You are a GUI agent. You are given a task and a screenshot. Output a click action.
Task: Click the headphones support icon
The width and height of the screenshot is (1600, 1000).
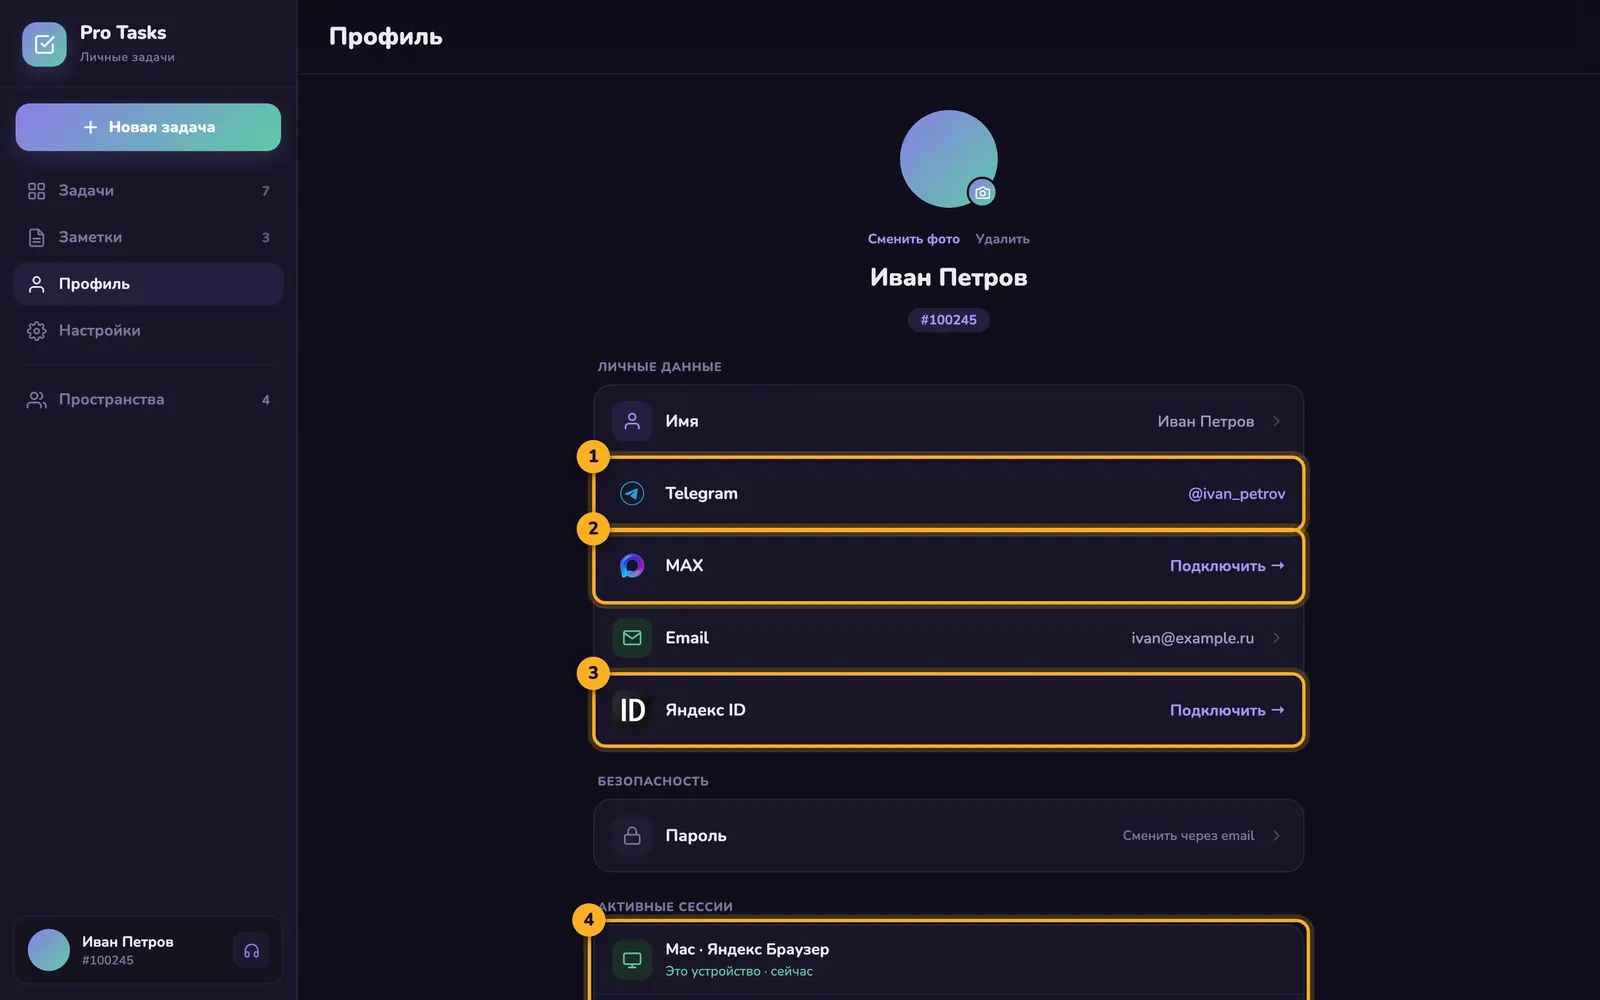point(251,950)
